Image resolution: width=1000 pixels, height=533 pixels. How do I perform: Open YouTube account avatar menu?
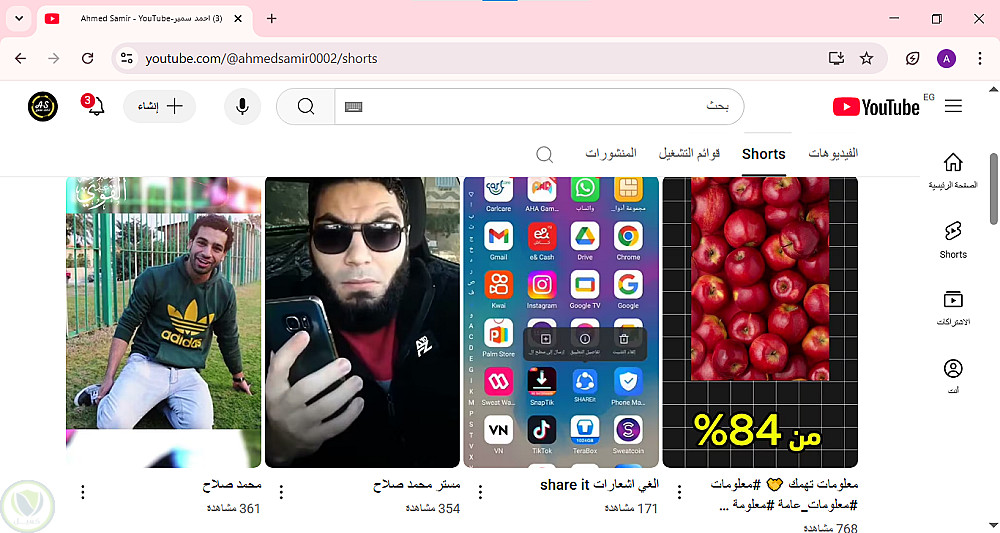[43, 106]
